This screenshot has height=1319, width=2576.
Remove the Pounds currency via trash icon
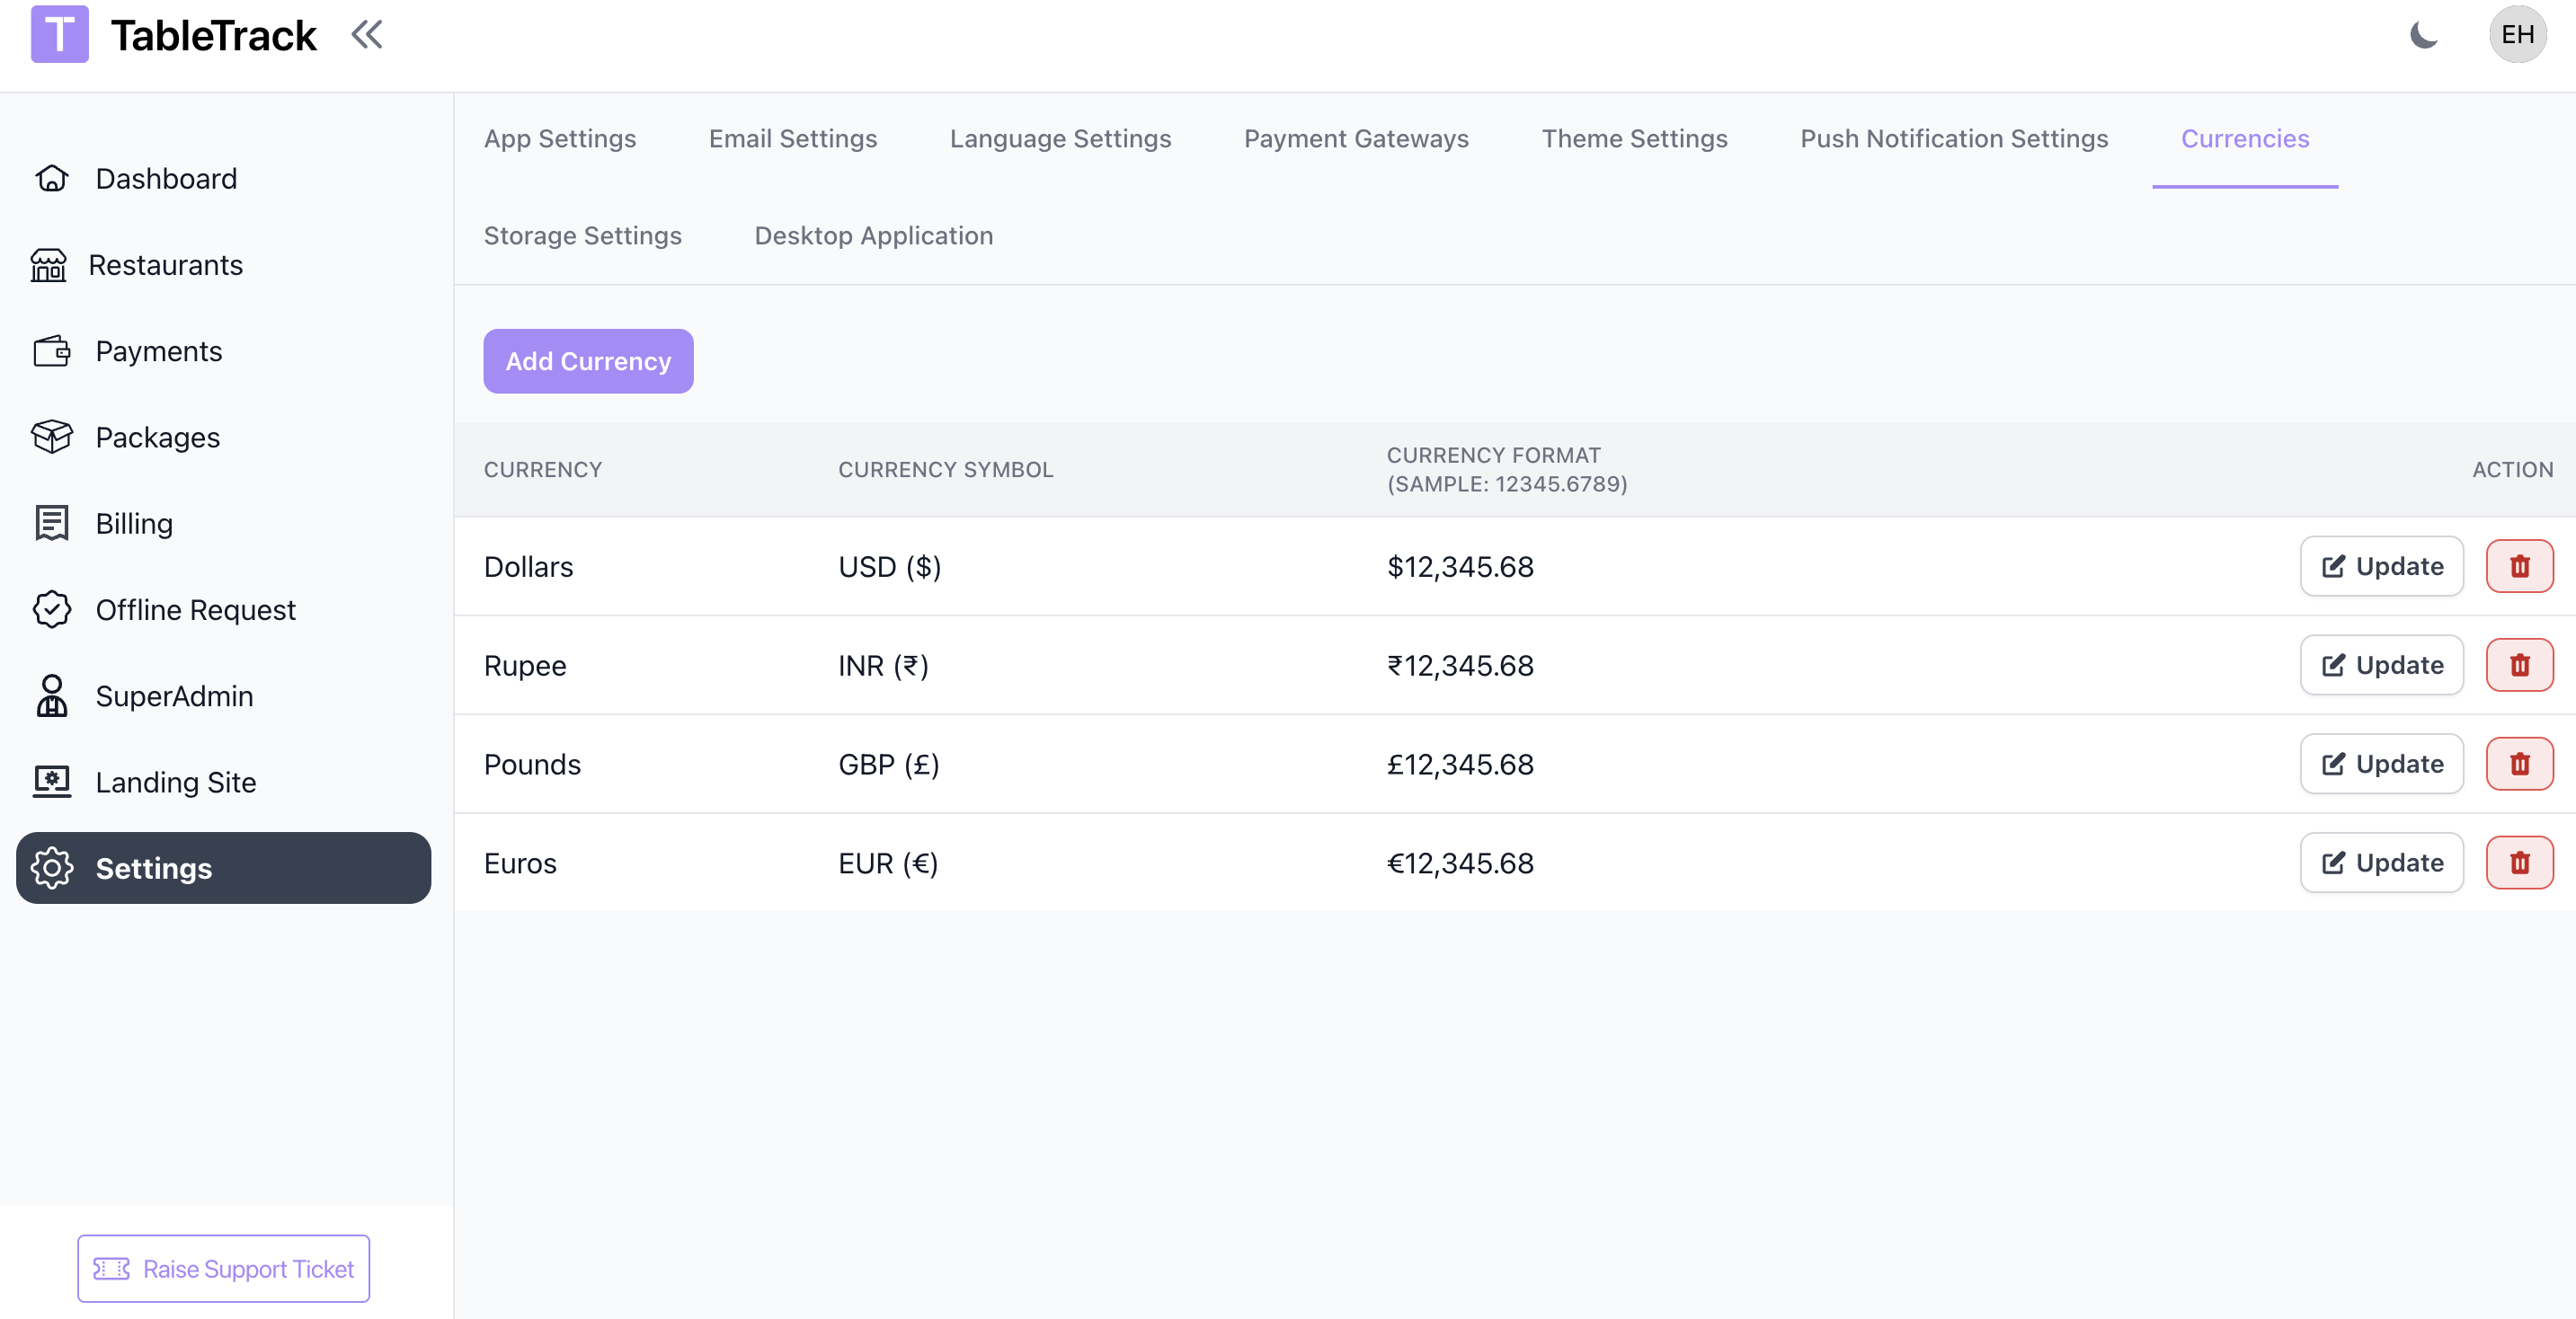pos(2518,764)
